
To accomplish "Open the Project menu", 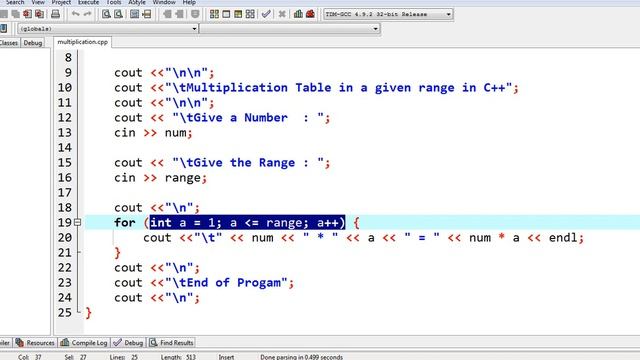I will [61, 2].
